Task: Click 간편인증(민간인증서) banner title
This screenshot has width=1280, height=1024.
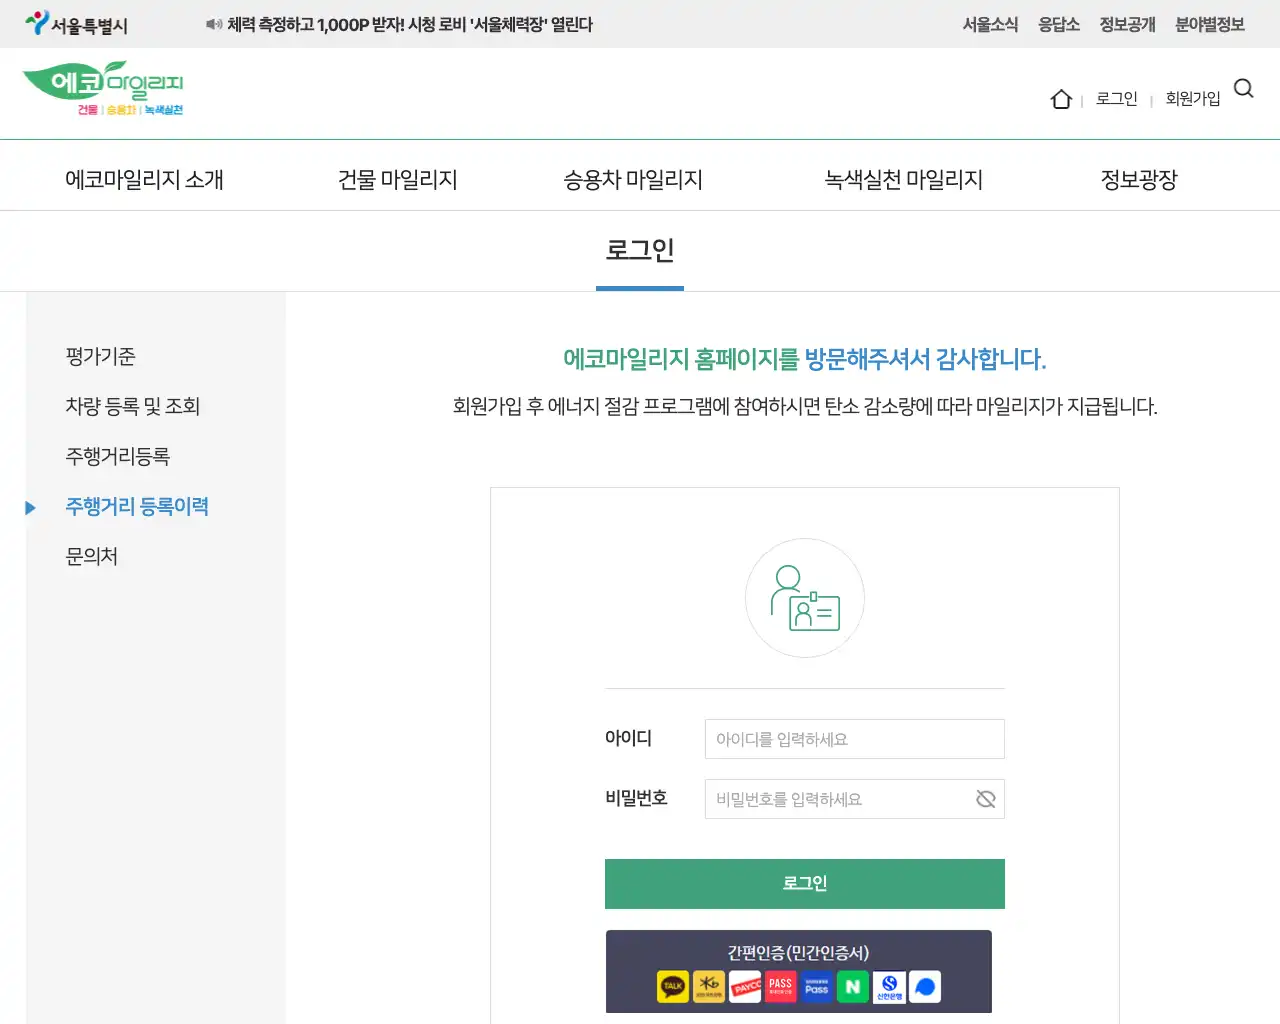Action: point(798,952)
